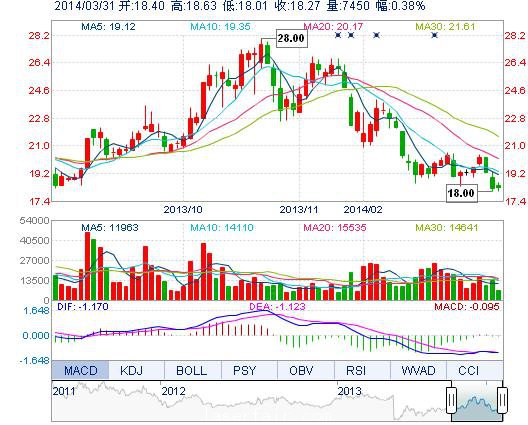Click the 28.00 high price label

coord(291,38)
